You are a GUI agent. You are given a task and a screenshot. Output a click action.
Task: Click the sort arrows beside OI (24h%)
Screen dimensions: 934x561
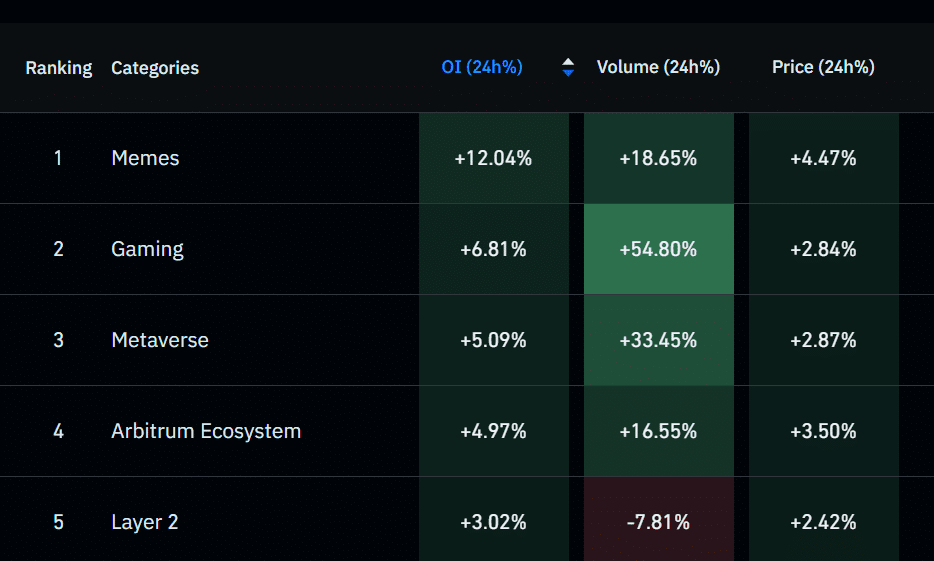pyautogui.click(x=568, y=68)
